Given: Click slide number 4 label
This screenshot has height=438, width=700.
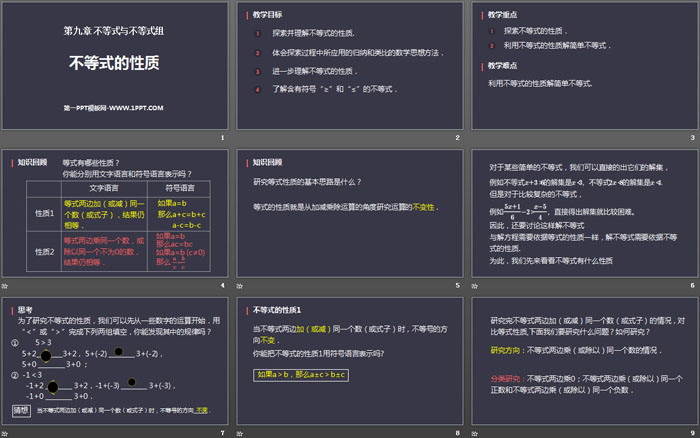Looking at the screenshot, I should coord(222,285).
